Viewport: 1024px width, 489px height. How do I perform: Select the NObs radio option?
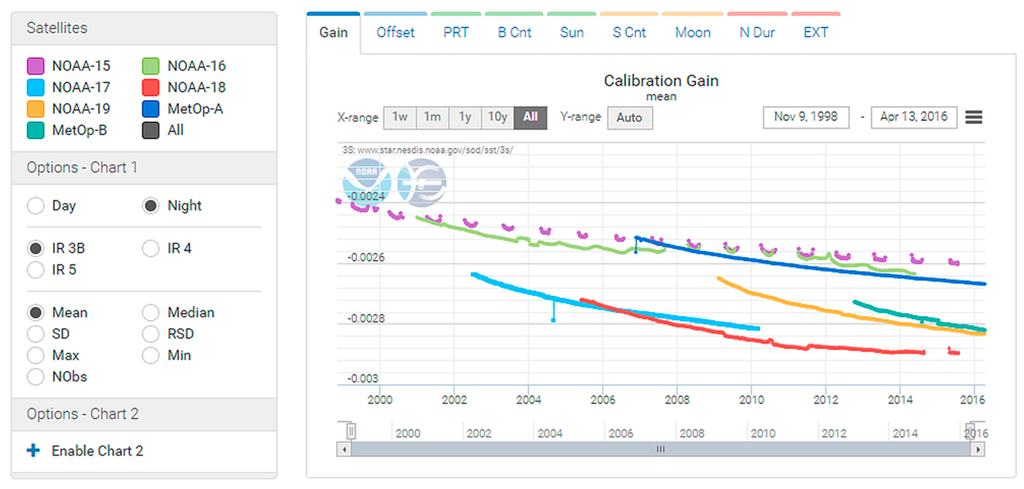(x=36, y=377)
